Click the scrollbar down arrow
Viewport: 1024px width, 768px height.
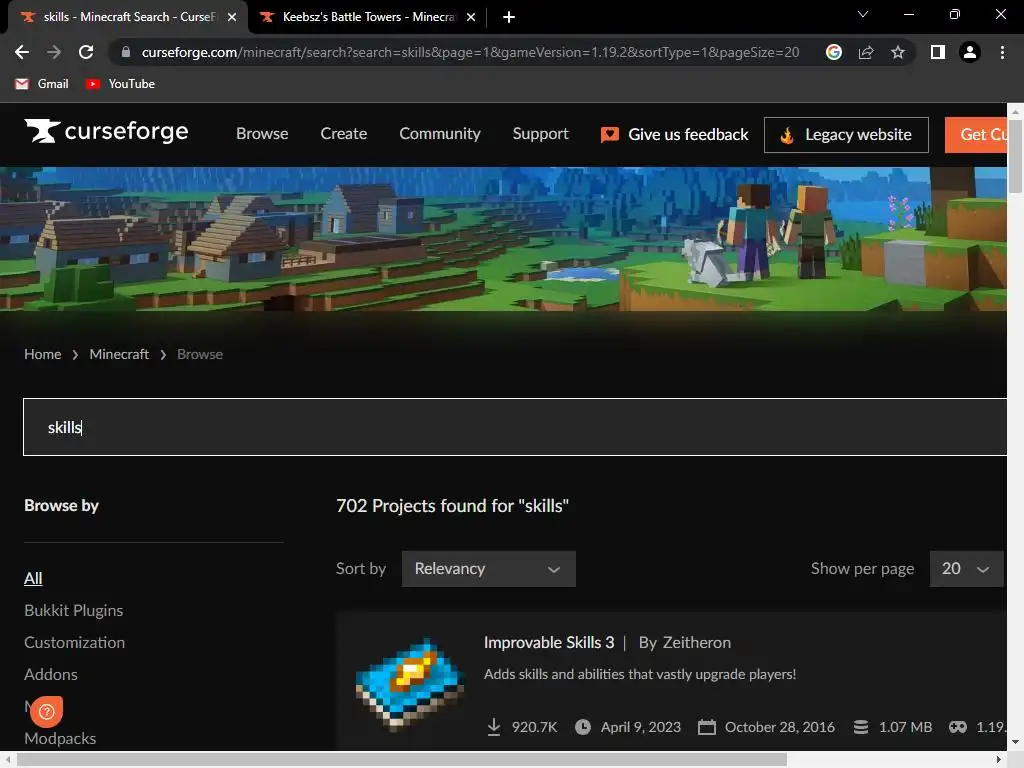pyautogui.click(x=1015, y=742)
